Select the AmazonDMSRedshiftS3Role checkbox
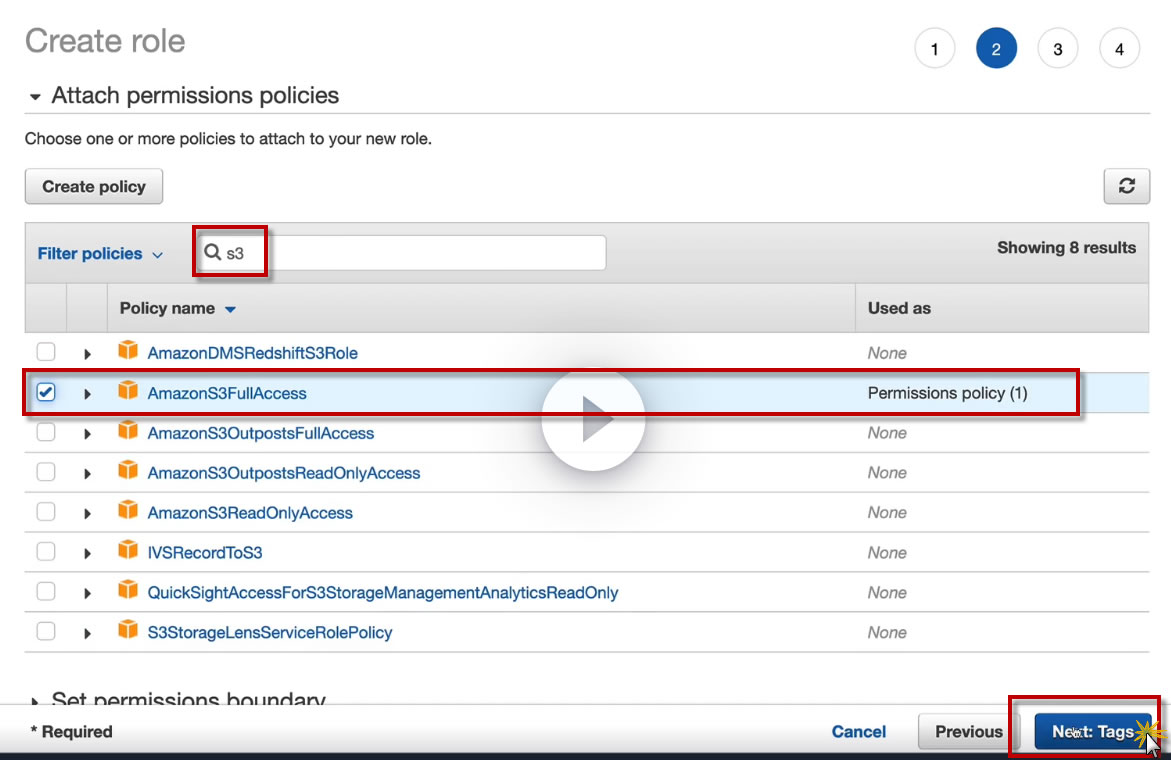The width and height of the screenshot is (1171, 760). tap(46, 352)
